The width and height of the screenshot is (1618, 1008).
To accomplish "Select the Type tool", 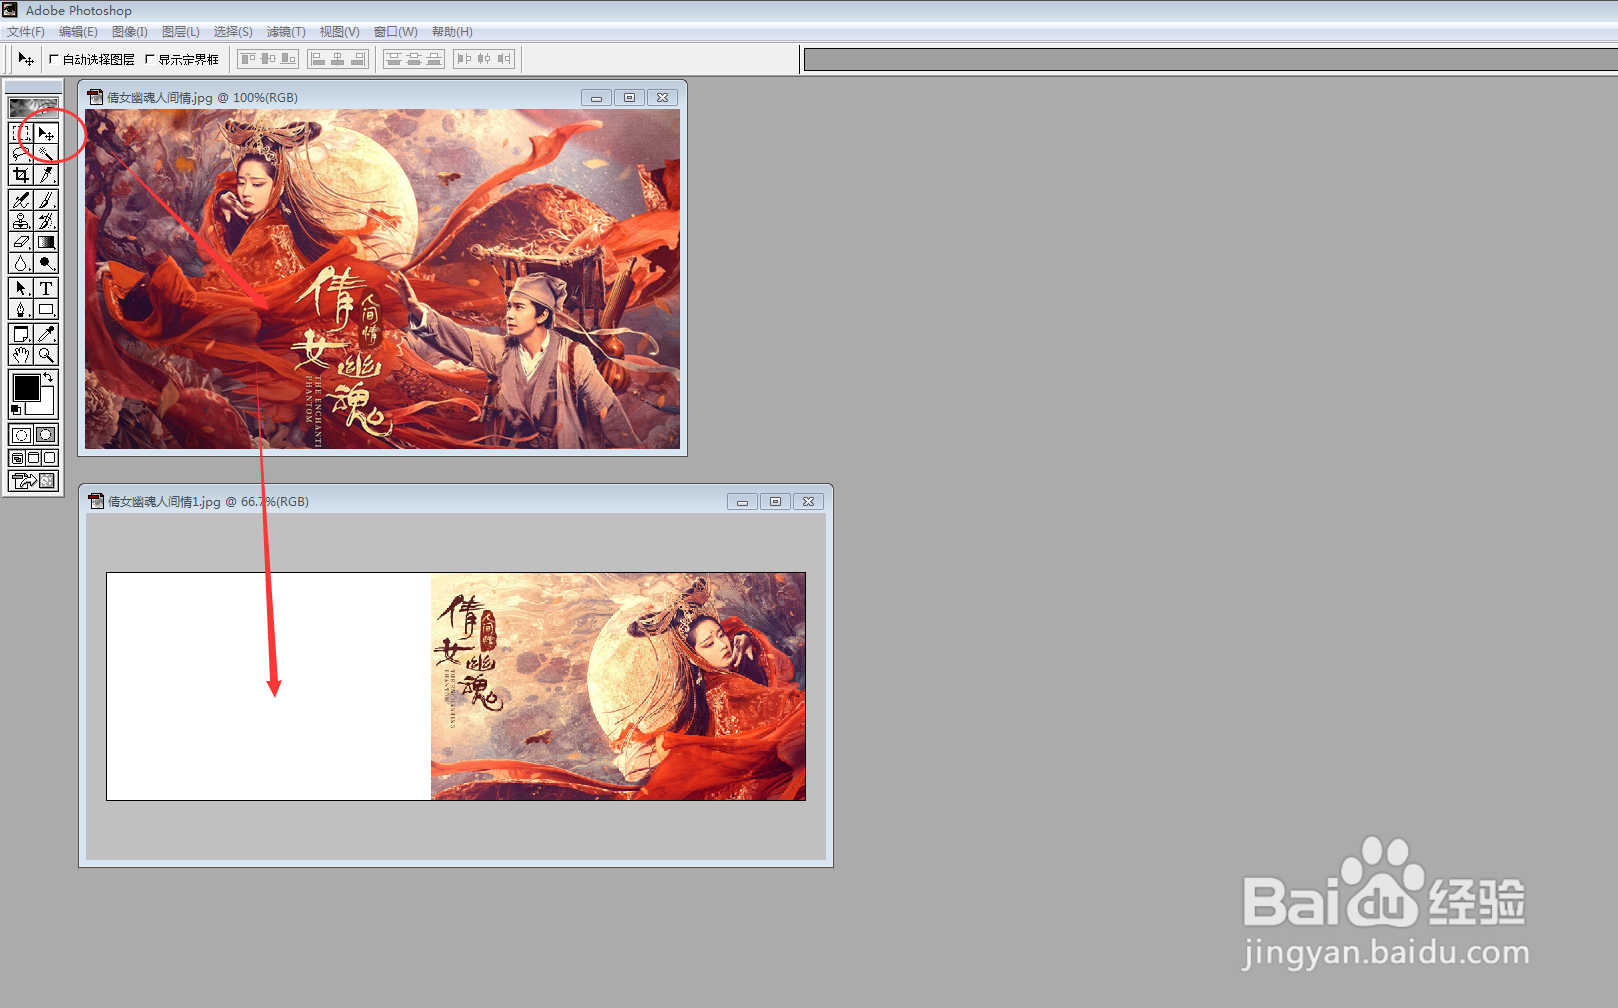I will pos(46,288).
